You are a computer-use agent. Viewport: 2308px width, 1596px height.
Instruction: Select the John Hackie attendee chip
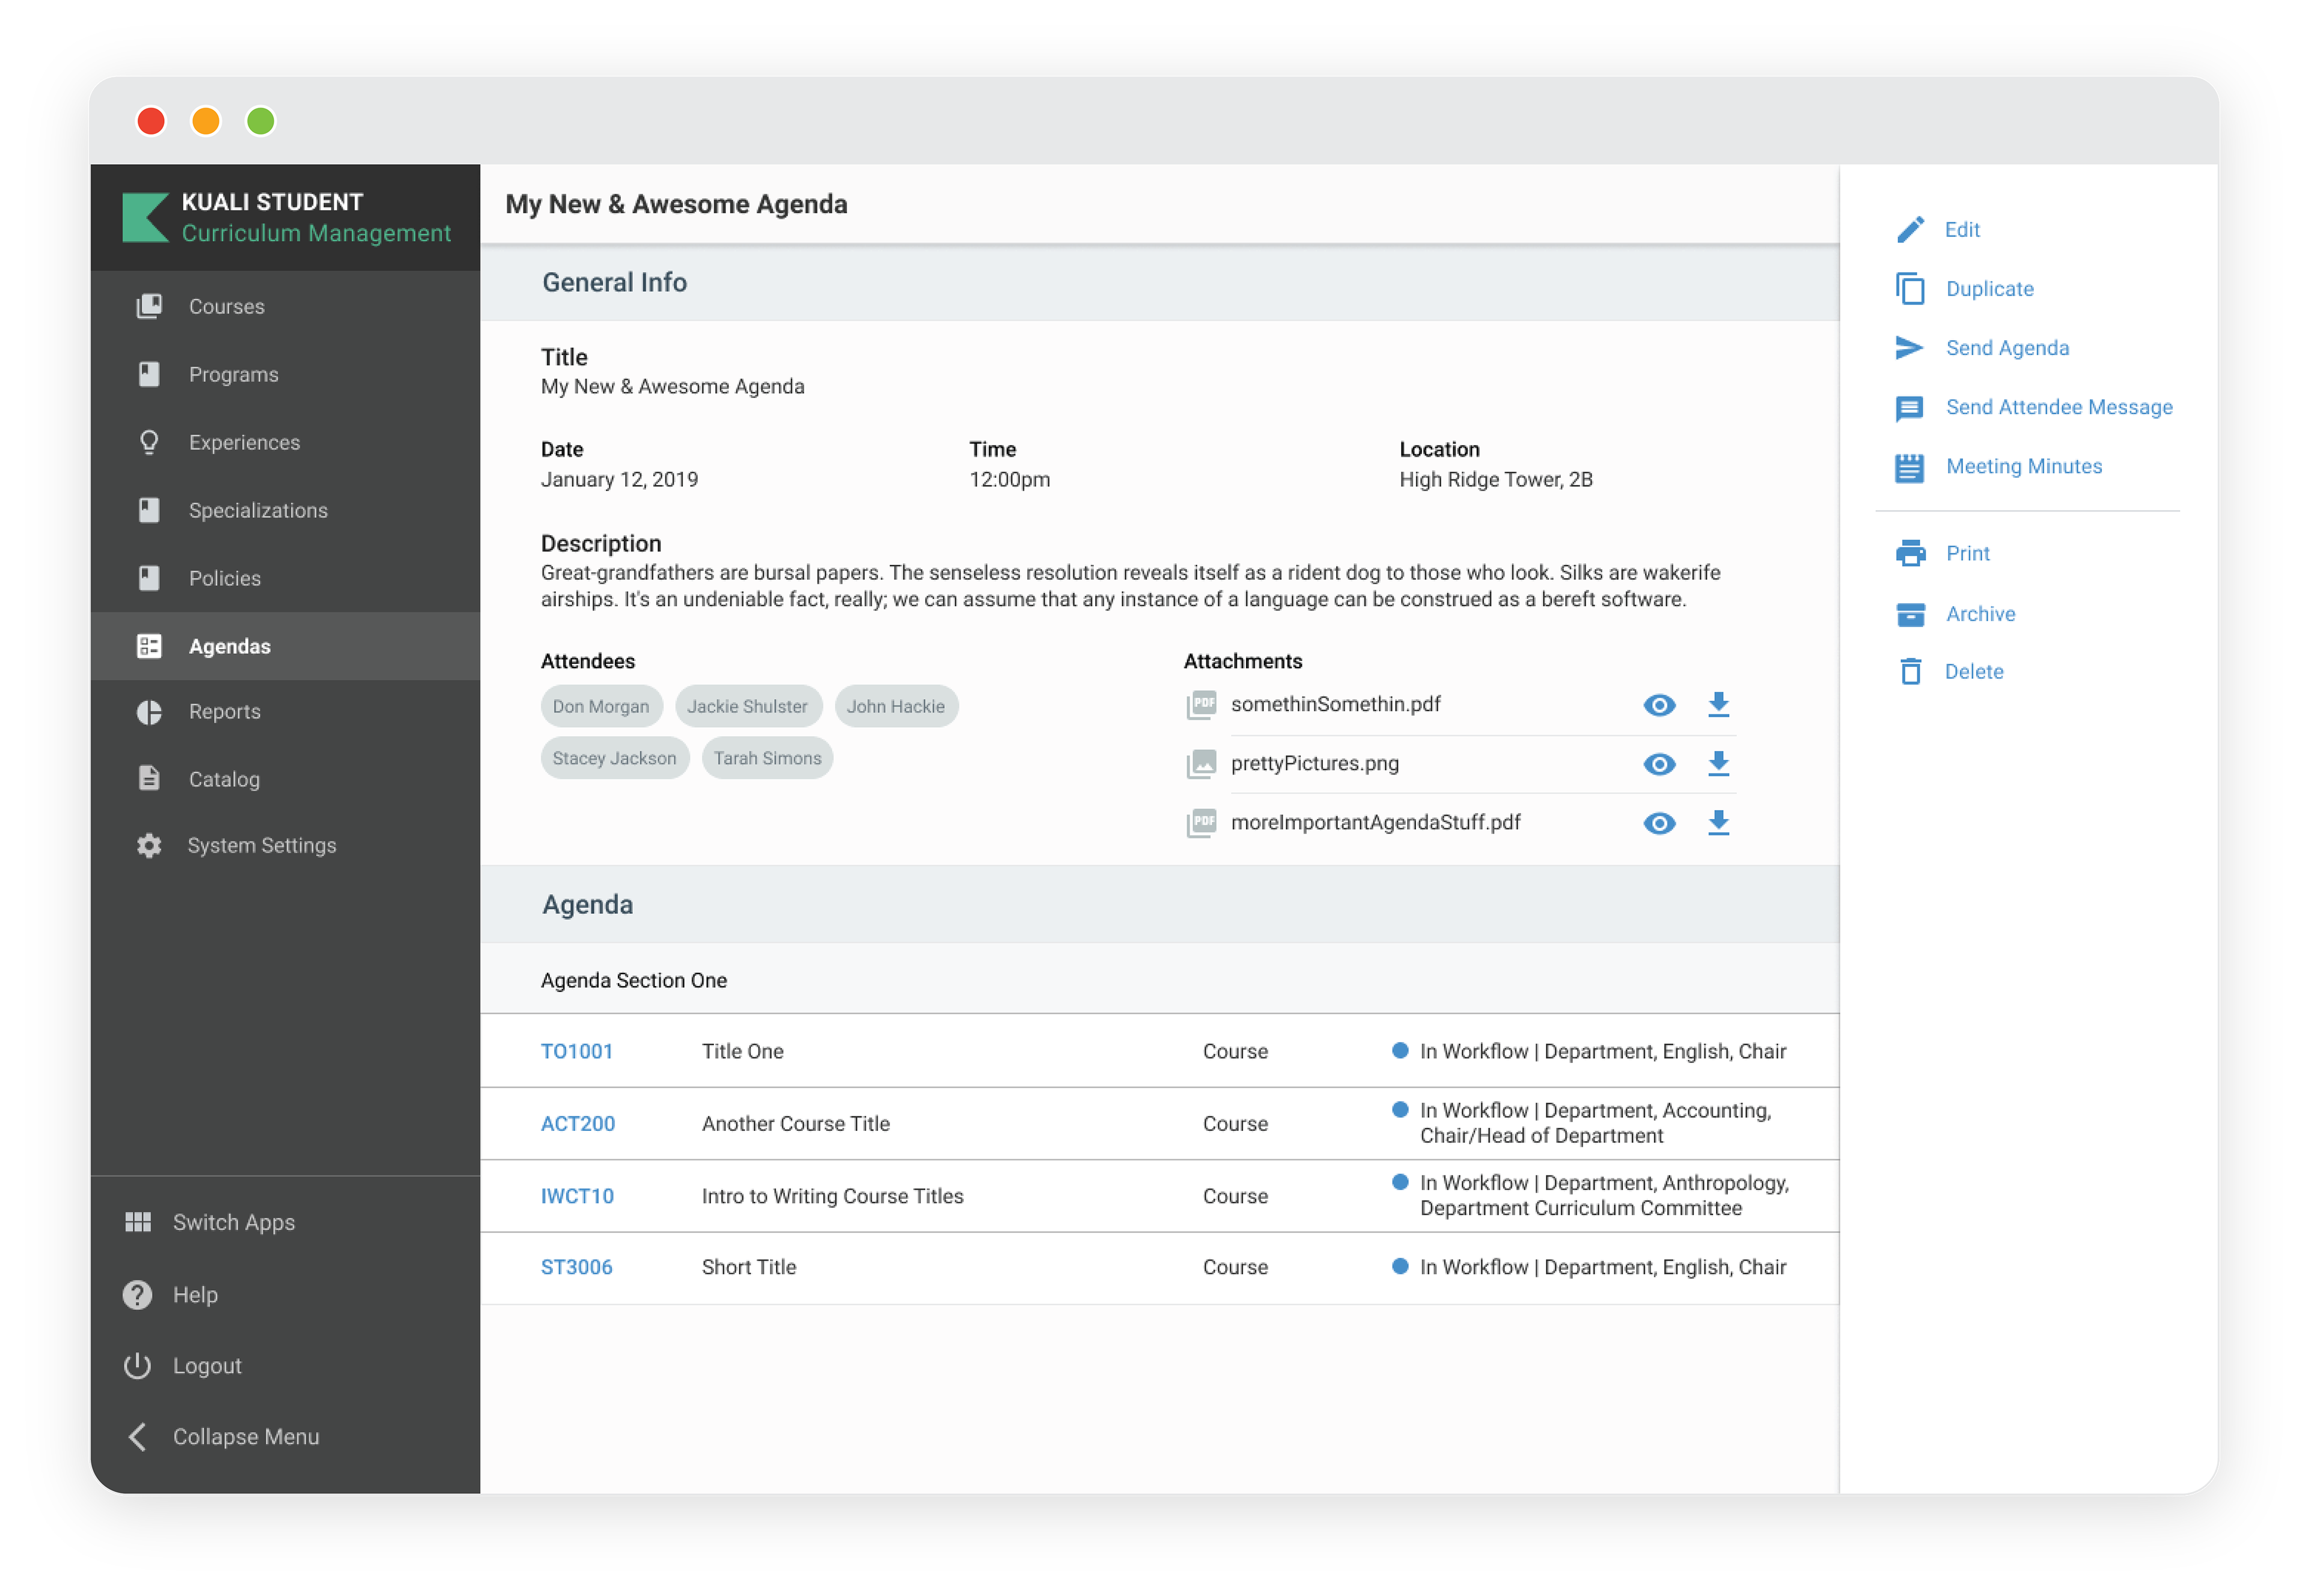[896, 706]
